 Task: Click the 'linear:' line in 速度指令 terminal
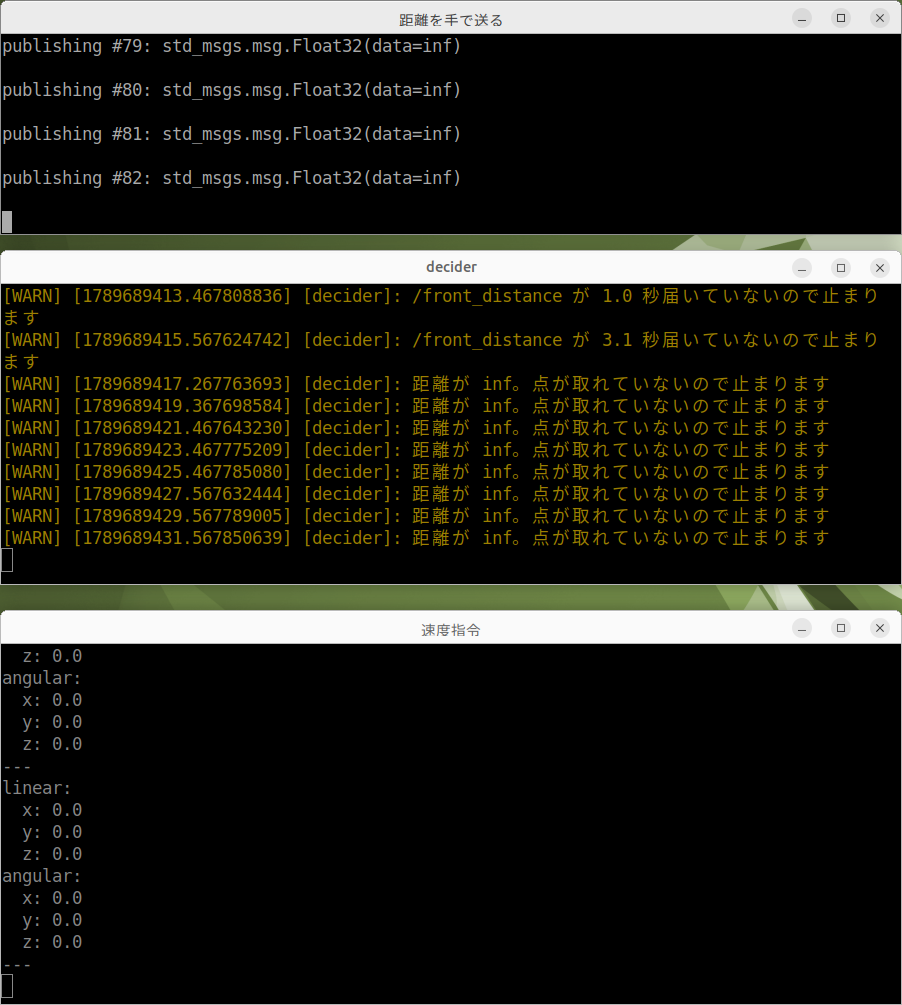coord(37,788)
